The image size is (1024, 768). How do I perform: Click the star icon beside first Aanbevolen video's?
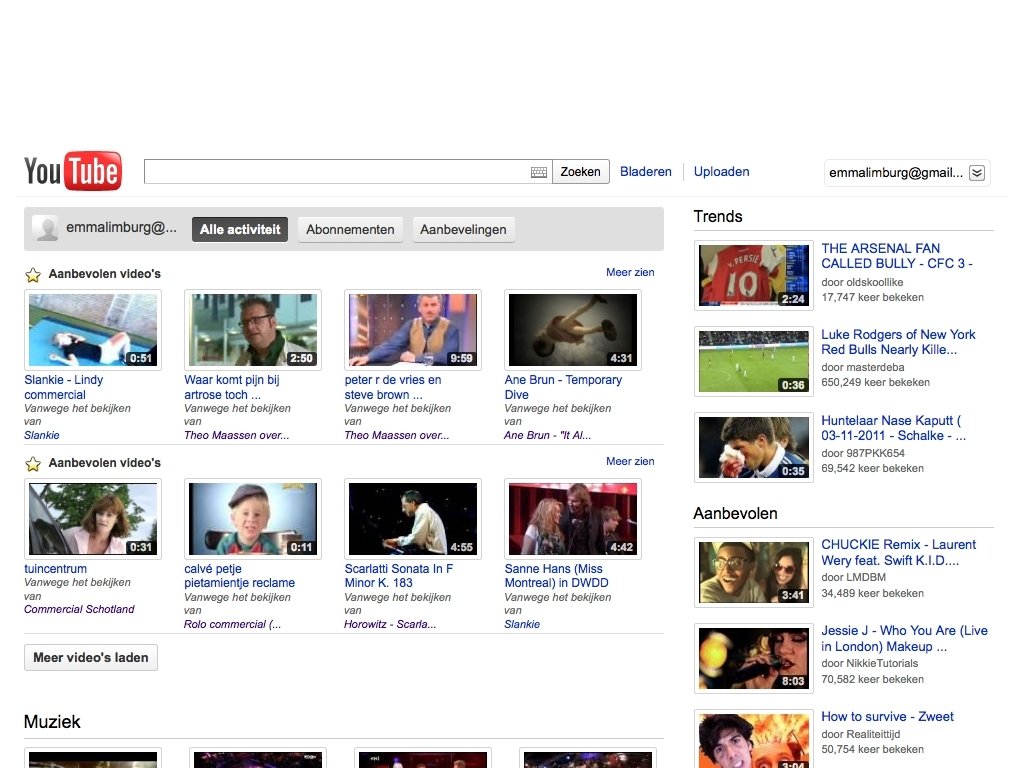tap(33, 274)
